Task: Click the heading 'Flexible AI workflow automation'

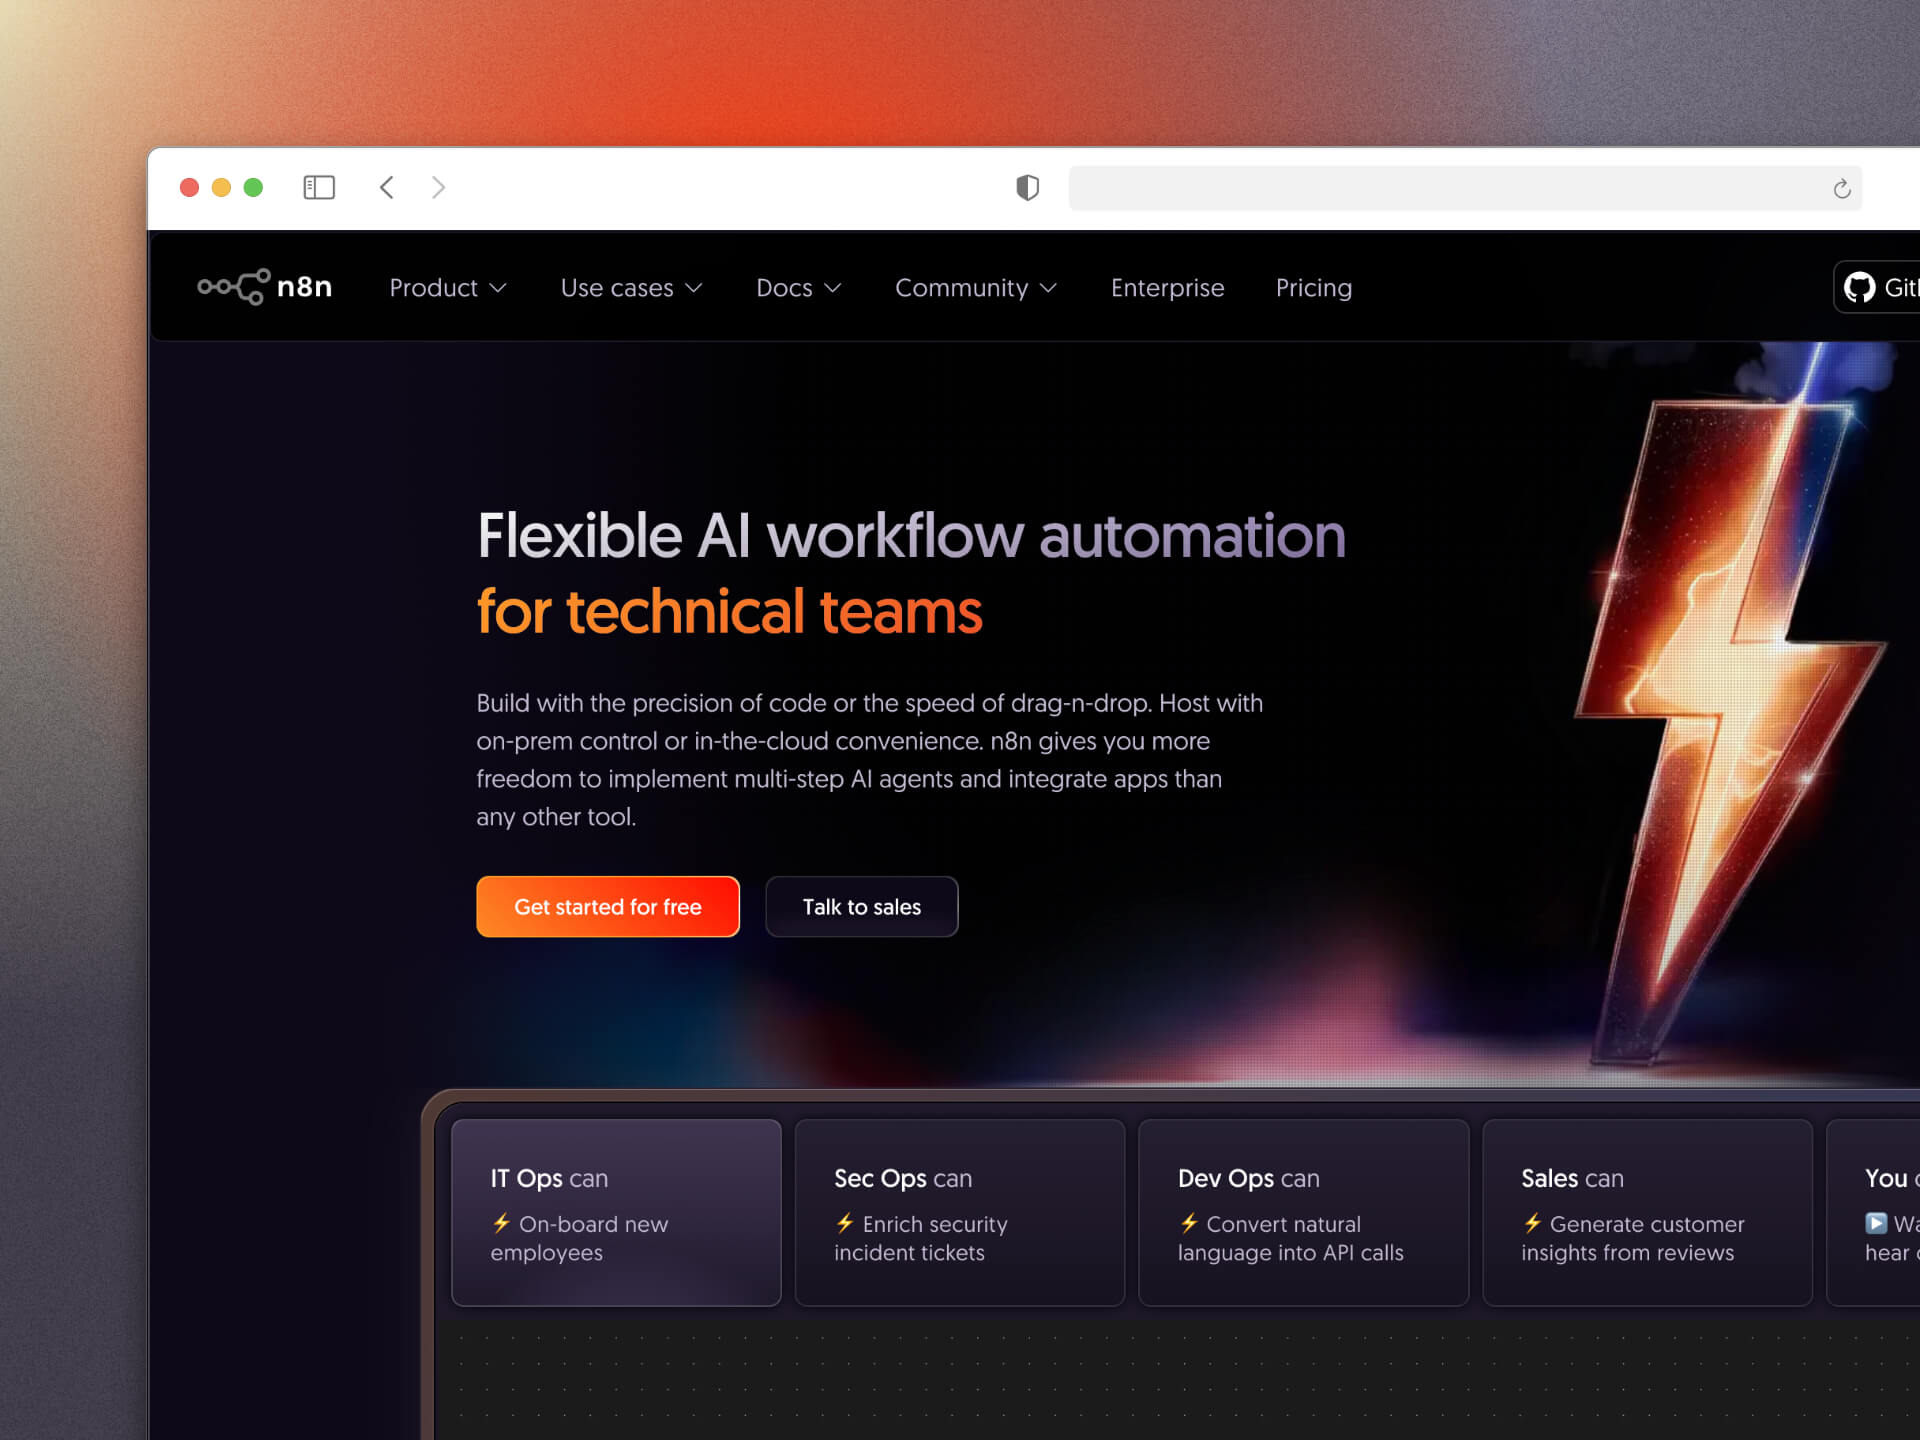Action: click(x=911, y=536)
